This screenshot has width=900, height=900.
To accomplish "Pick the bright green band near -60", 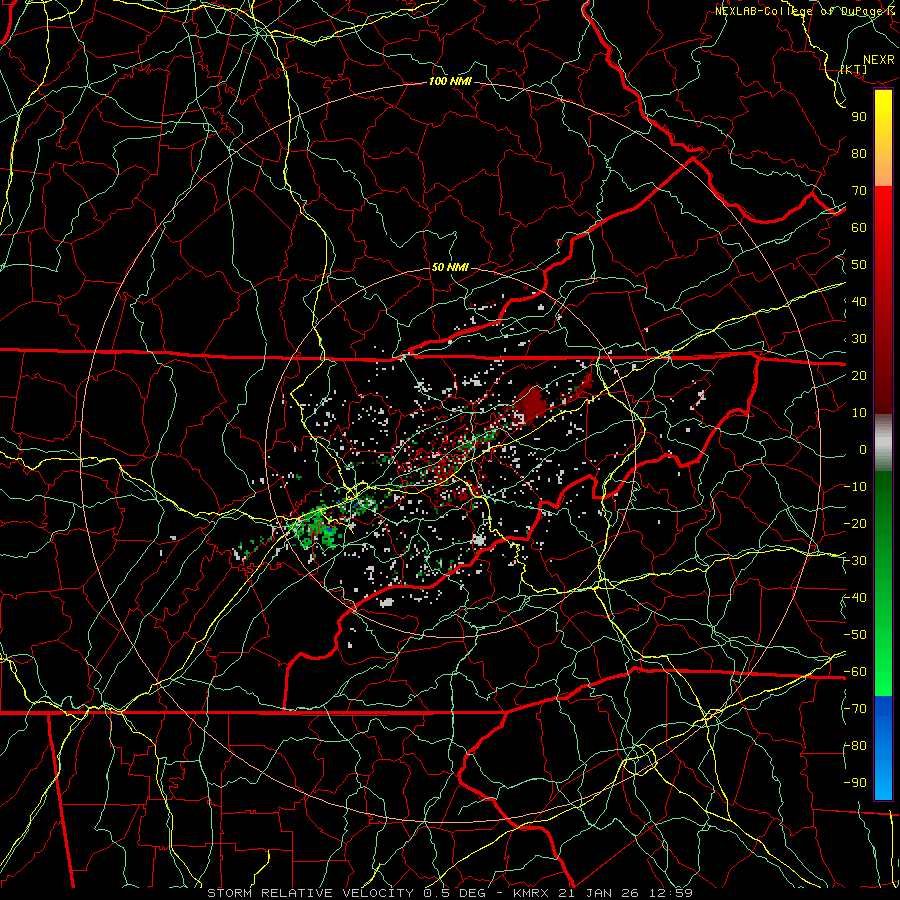I will 883,677.
